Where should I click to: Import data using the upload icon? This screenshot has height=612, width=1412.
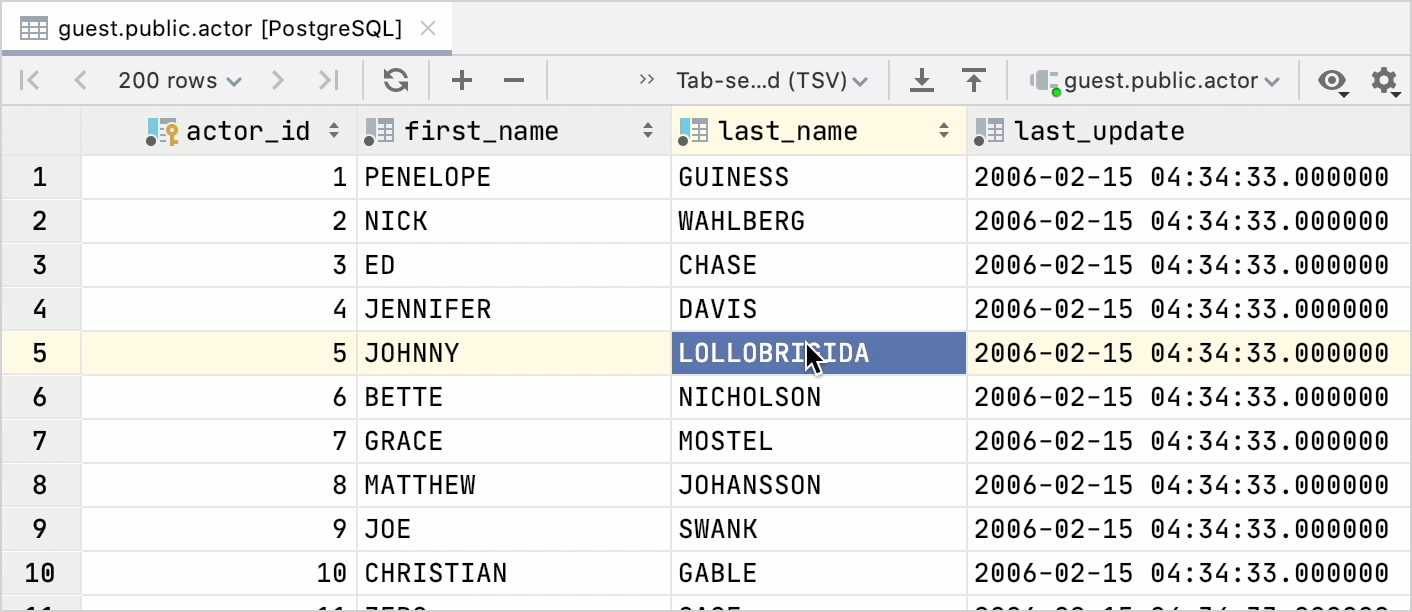[x=974, y=80]
